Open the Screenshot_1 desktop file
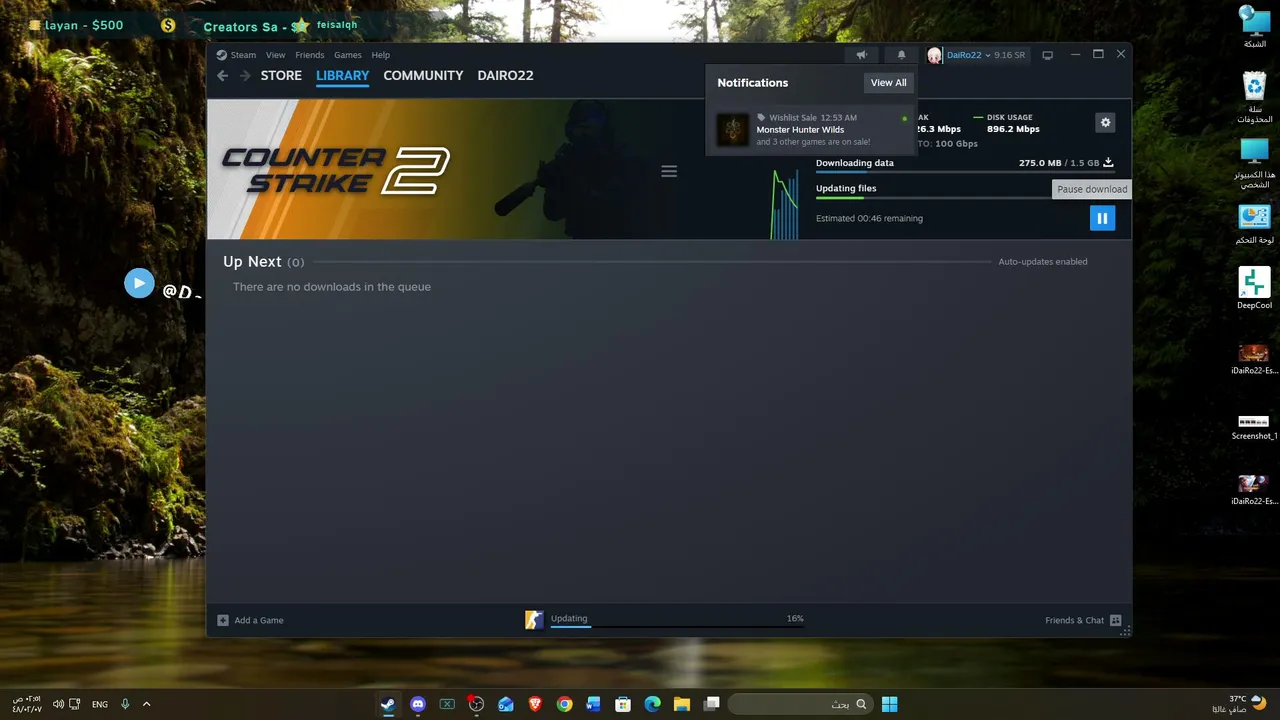Screen dimensions: 1280x720 click(1254, 426)
